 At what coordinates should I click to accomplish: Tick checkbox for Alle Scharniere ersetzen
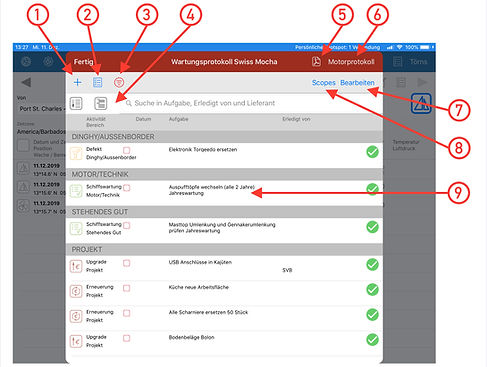tap(126, 313)
